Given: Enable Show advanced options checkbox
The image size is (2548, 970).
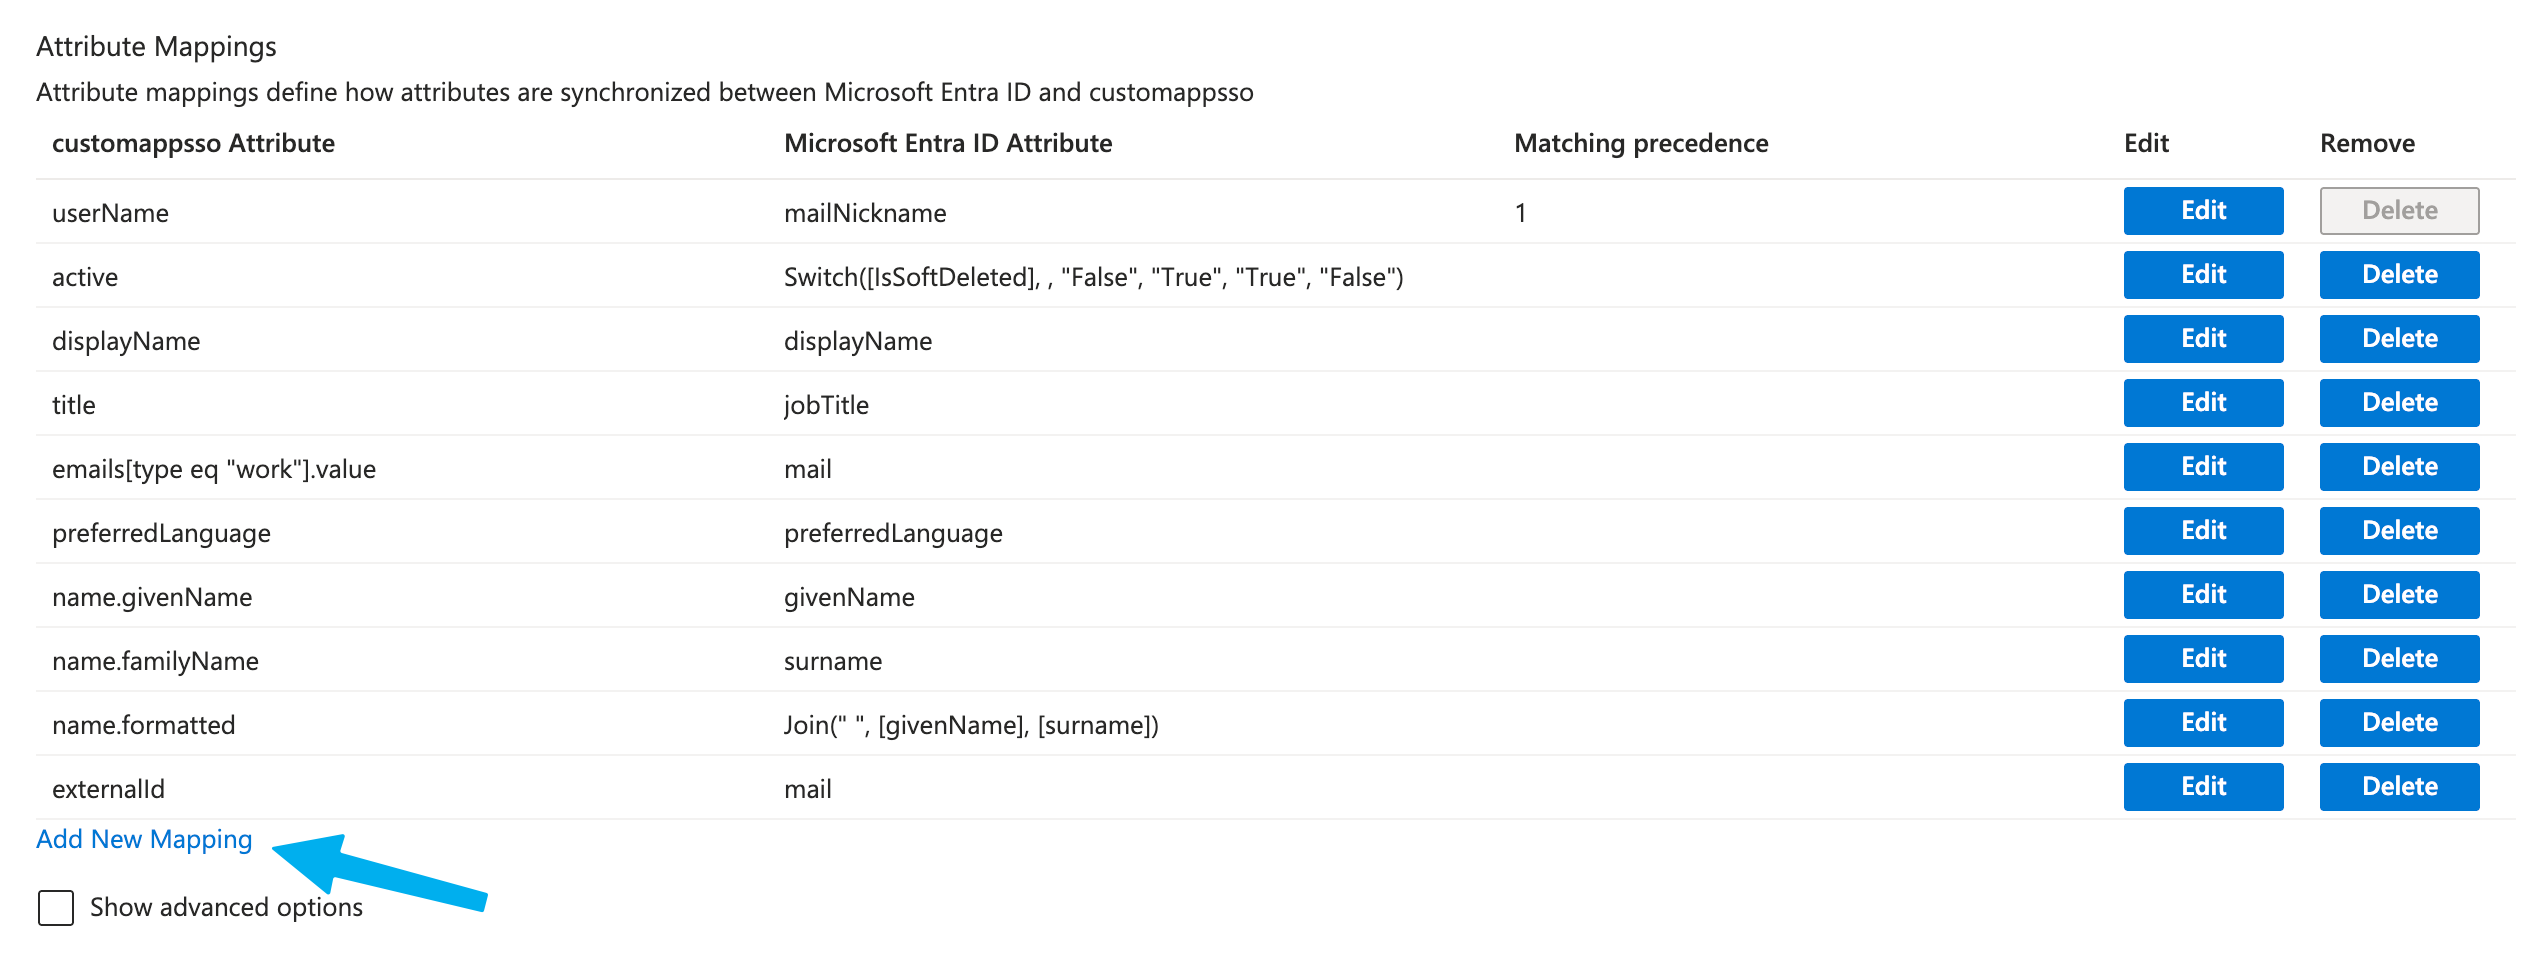Looking at the screenshot, I should pos(56,908).
